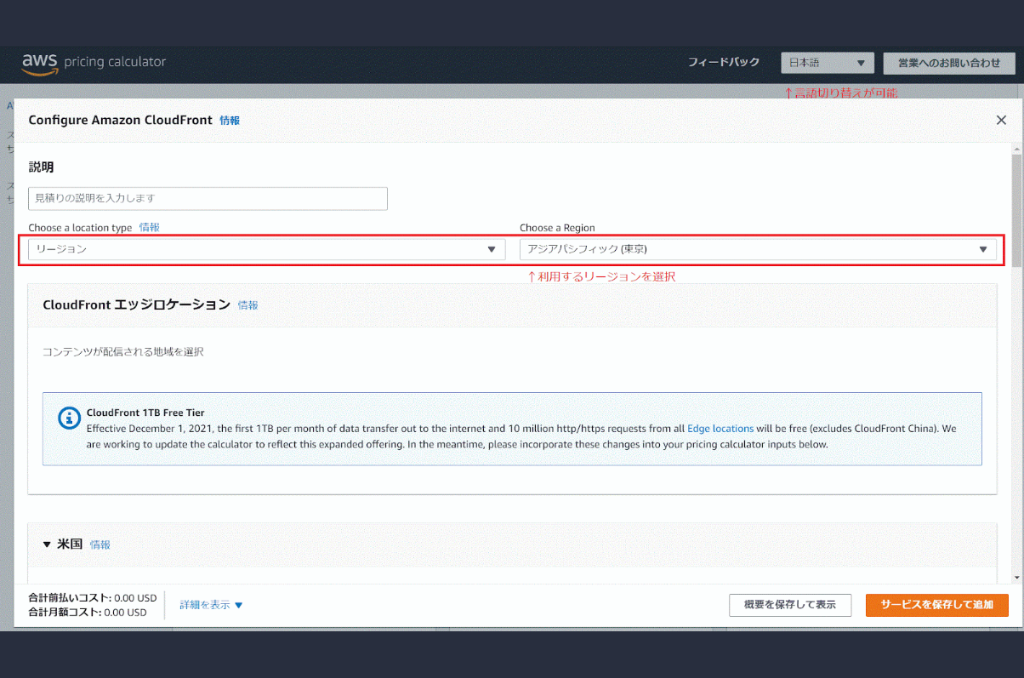Click the 説明 section label
Viewport: 1024px width, 678px height.
click(x=41, y=167)
